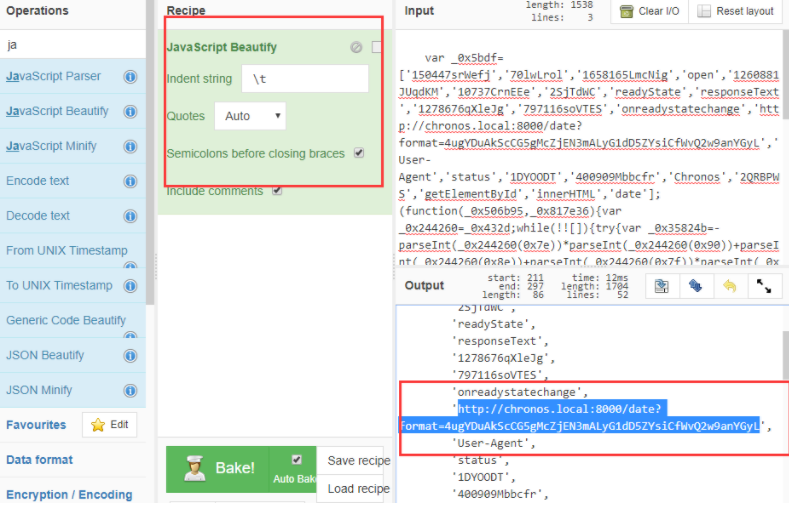Click Save recipe button
Image resolution: width=789 pixels, height=510 pixels.
(x=350, y=460)
